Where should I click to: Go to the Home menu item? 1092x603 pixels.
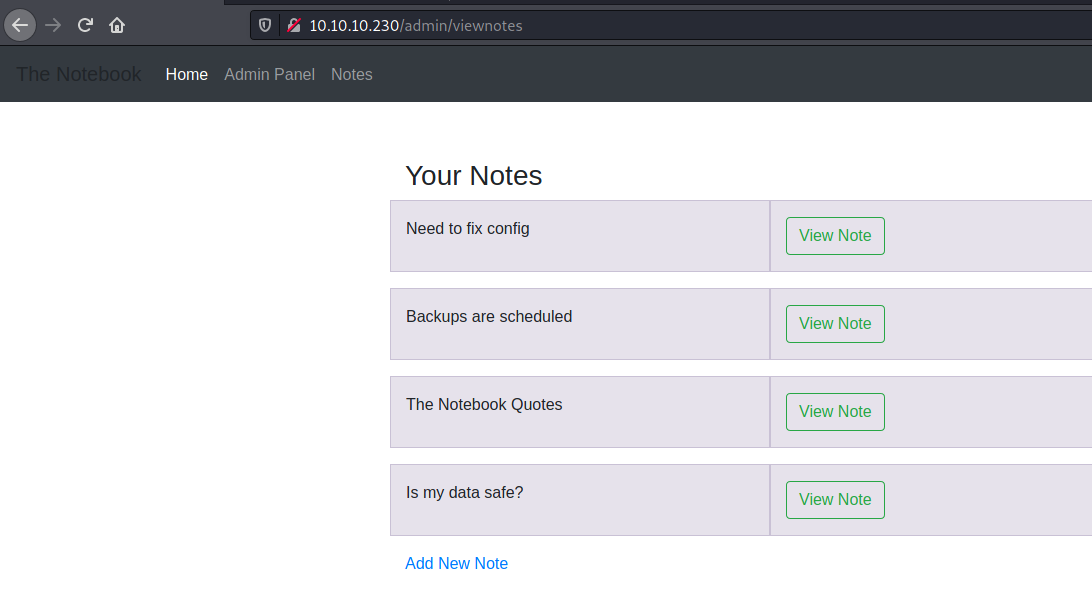(x=187, y=75)
